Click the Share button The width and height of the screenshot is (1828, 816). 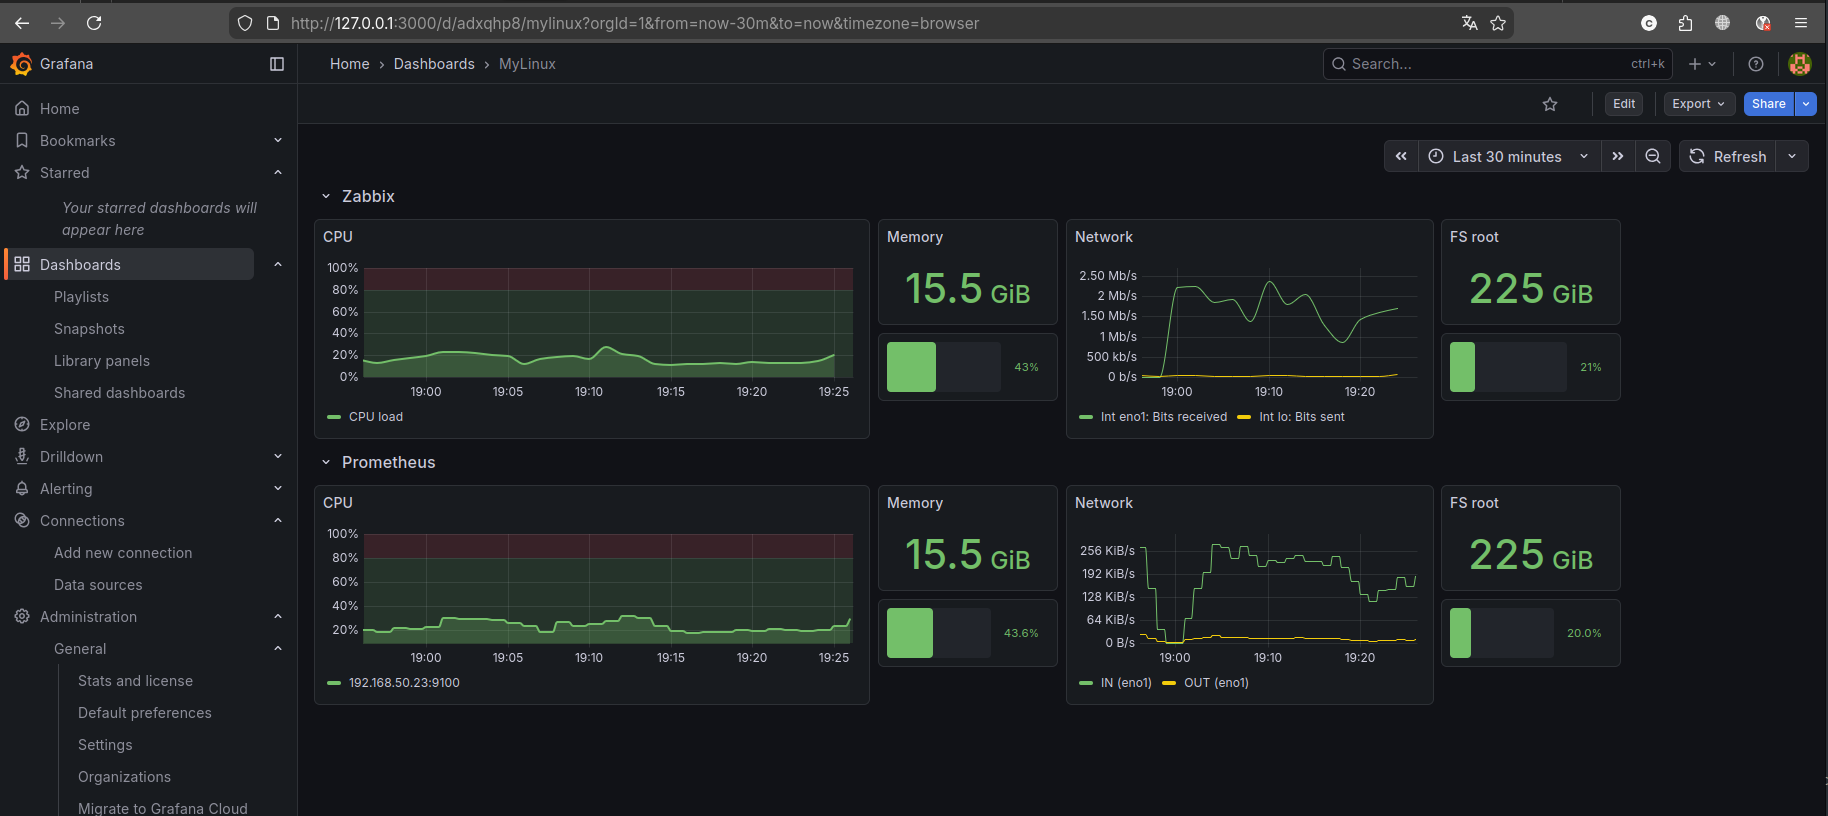1768,104
